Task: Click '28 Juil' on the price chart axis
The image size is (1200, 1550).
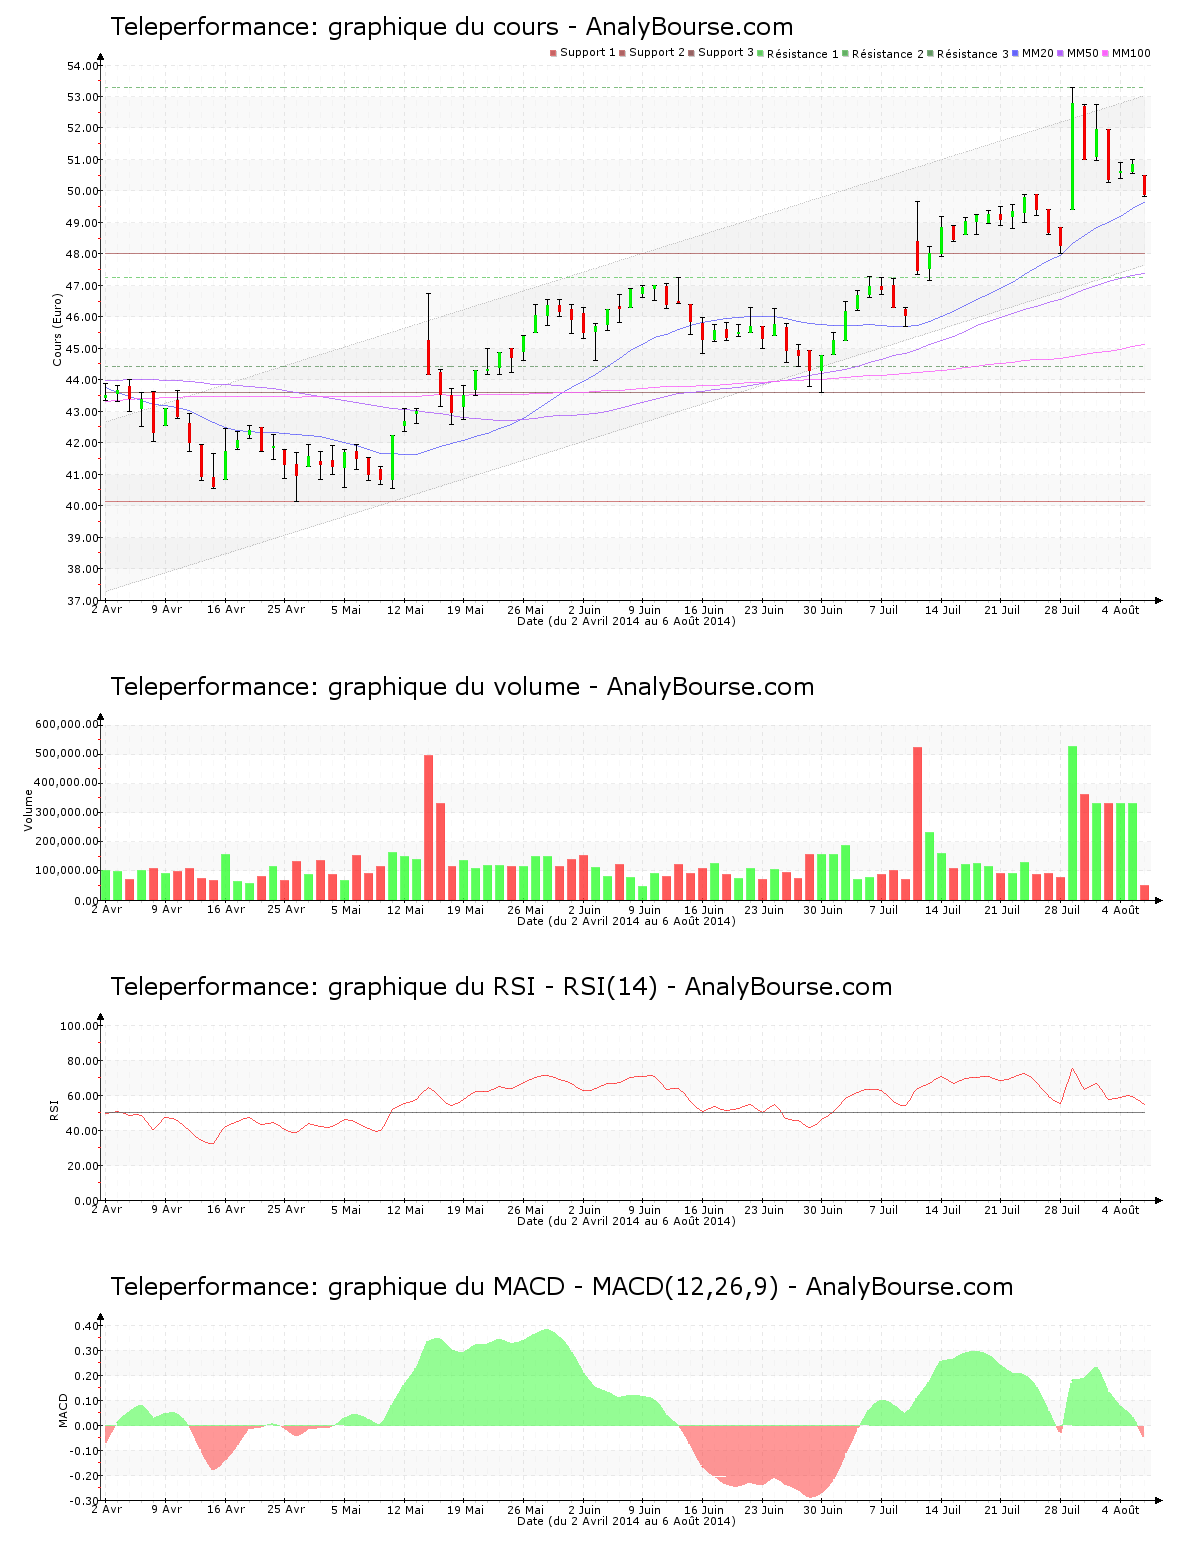Action: pos(1062,610)
